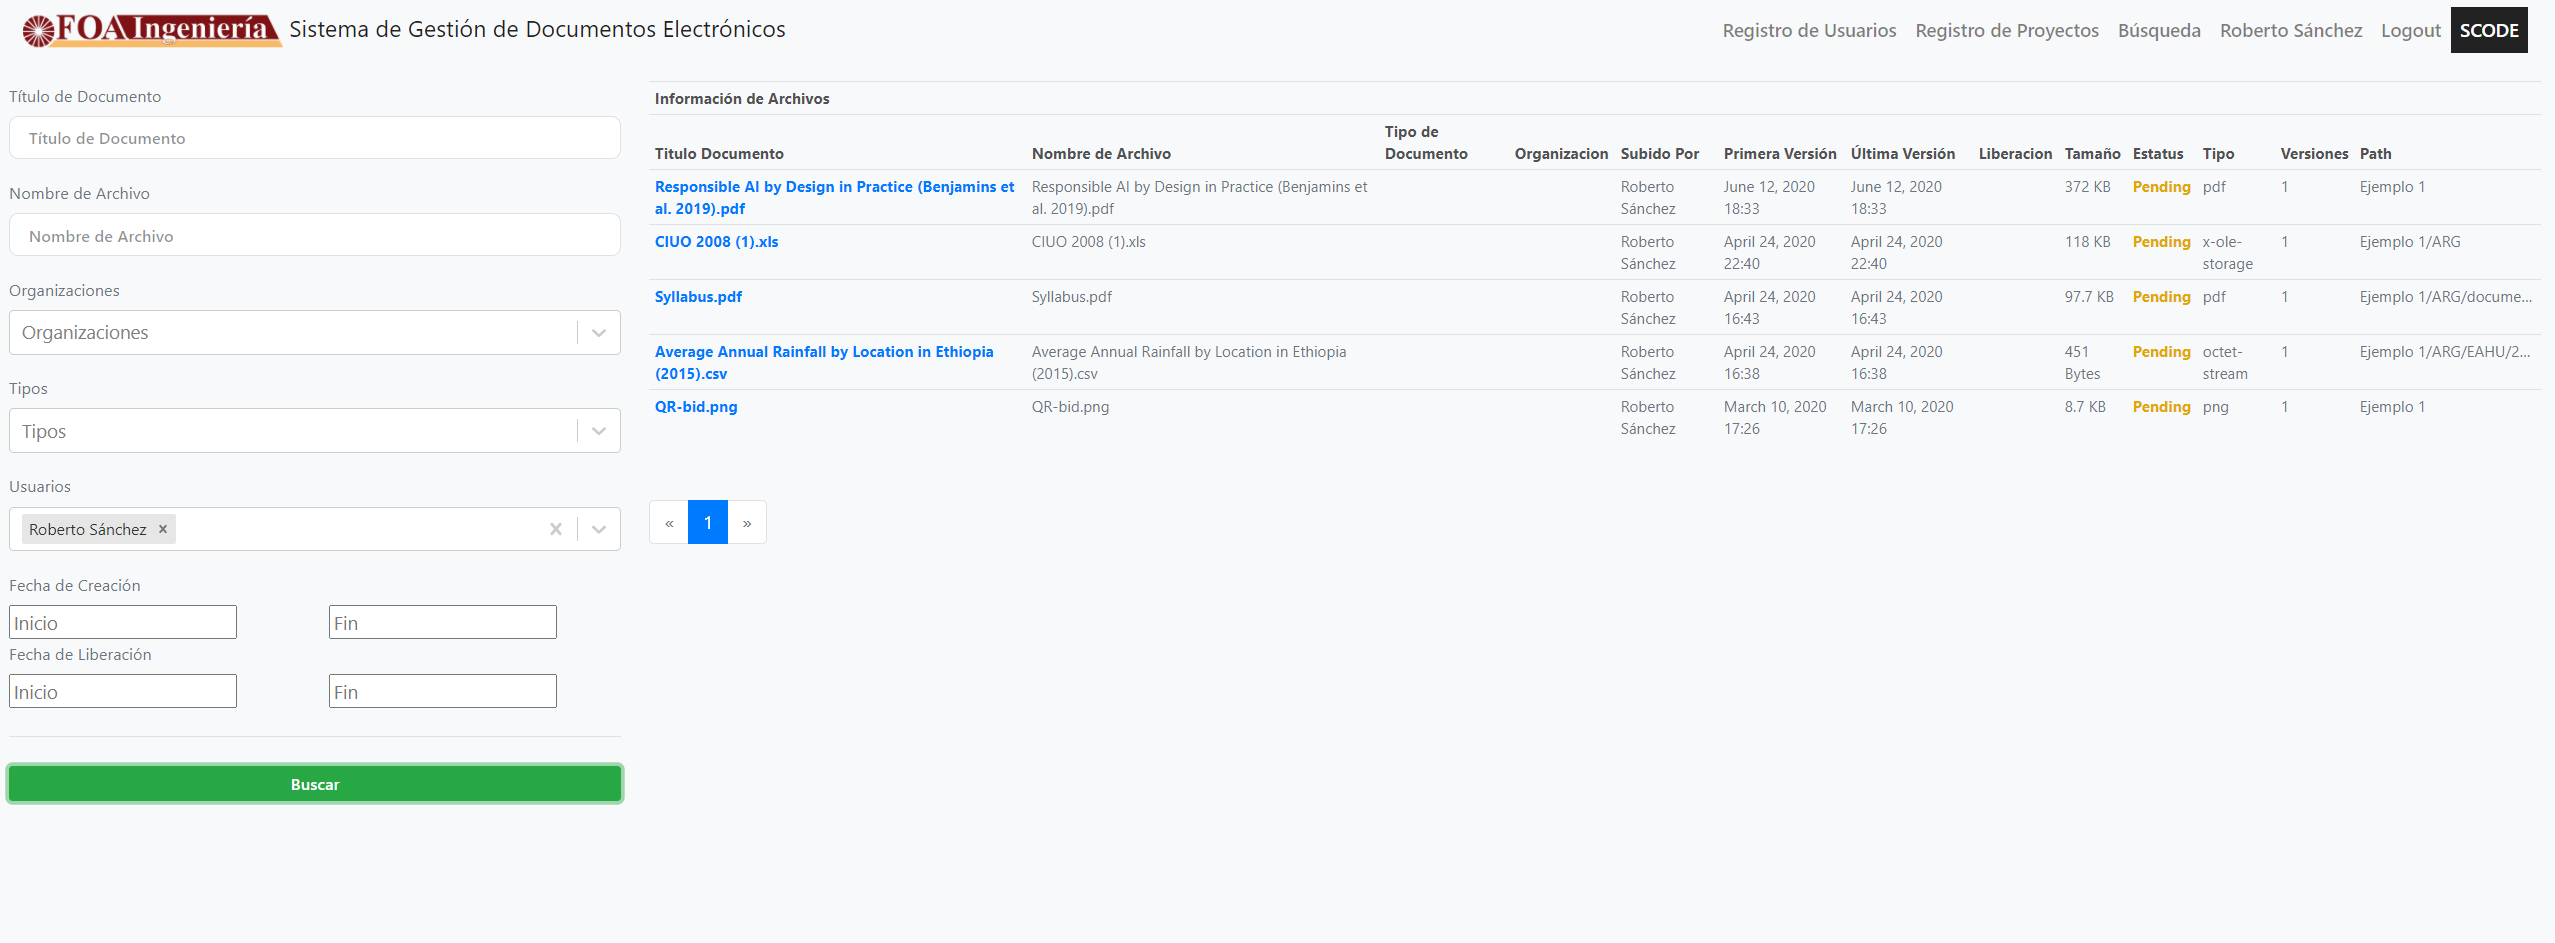Screen dimensions: 2555x943
Task: Go to previous results page
Action: click(669, 523)
